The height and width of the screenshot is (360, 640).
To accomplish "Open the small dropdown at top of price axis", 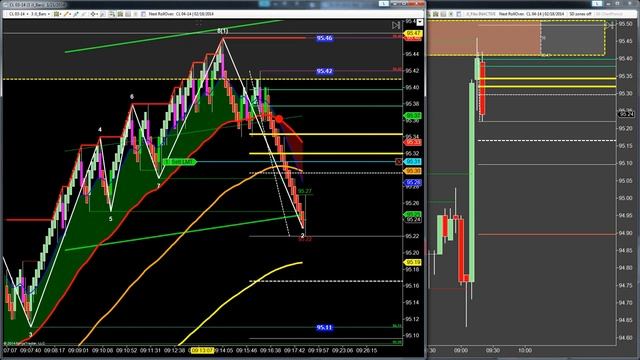I will tap(420, 22).
